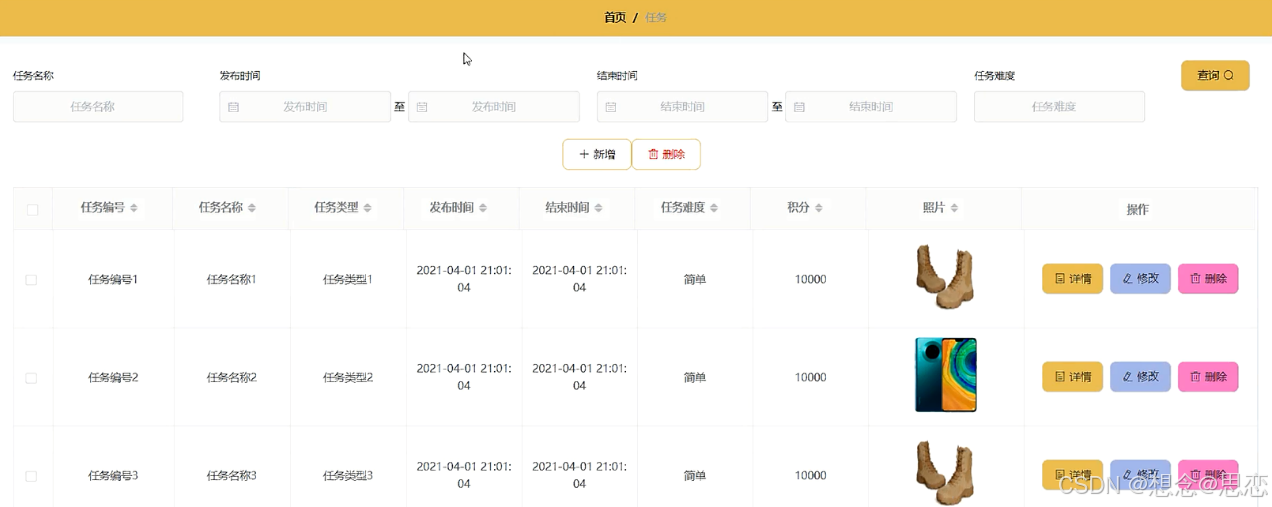
Task: Click the 查询 search button
Action: tap(1215, 75)
